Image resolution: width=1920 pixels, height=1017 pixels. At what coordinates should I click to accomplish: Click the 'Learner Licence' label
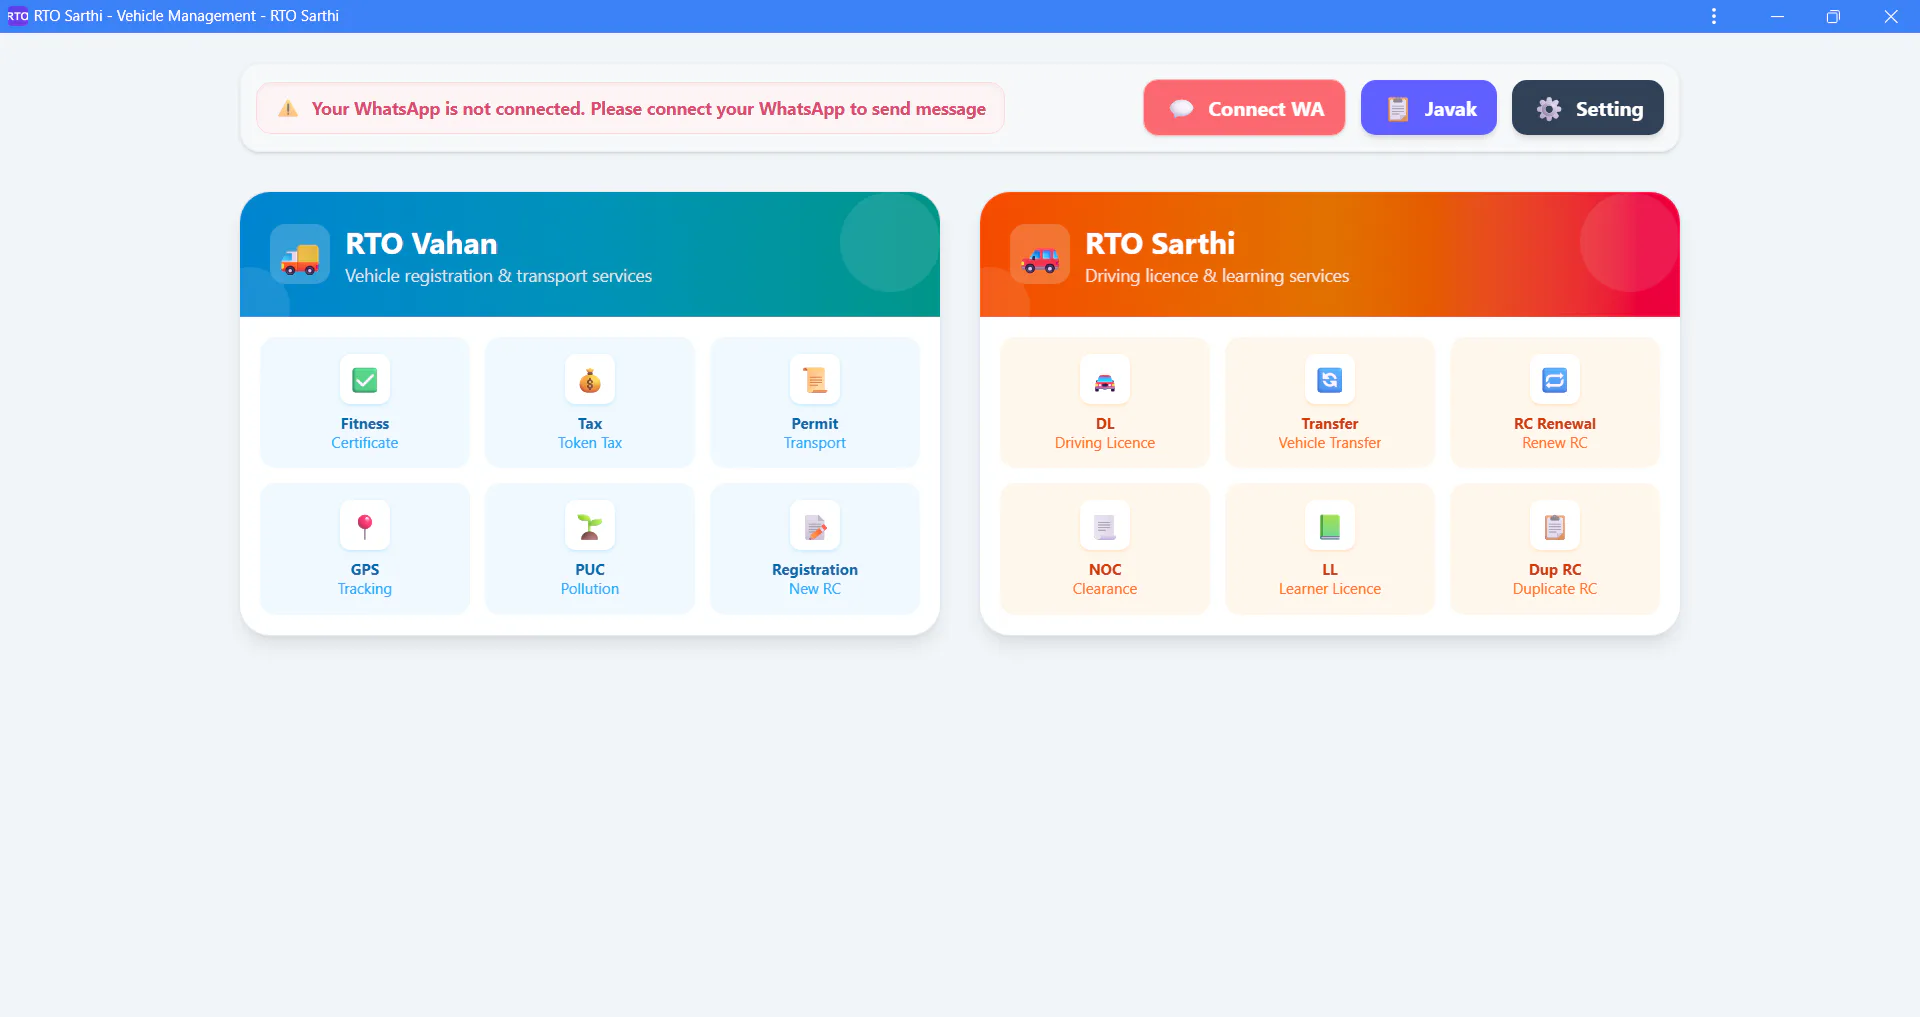click(1330, 589)
